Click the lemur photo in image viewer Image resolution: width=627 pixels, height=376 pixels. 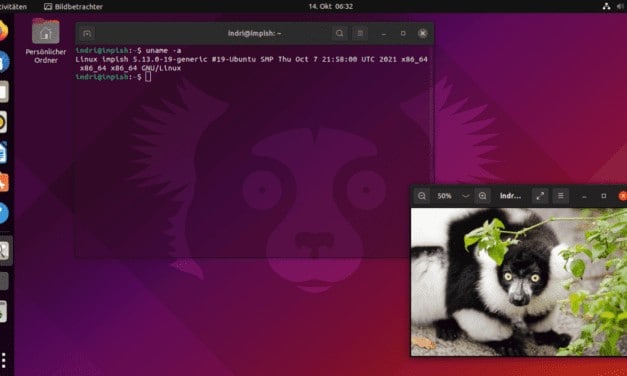pos(519,282)
